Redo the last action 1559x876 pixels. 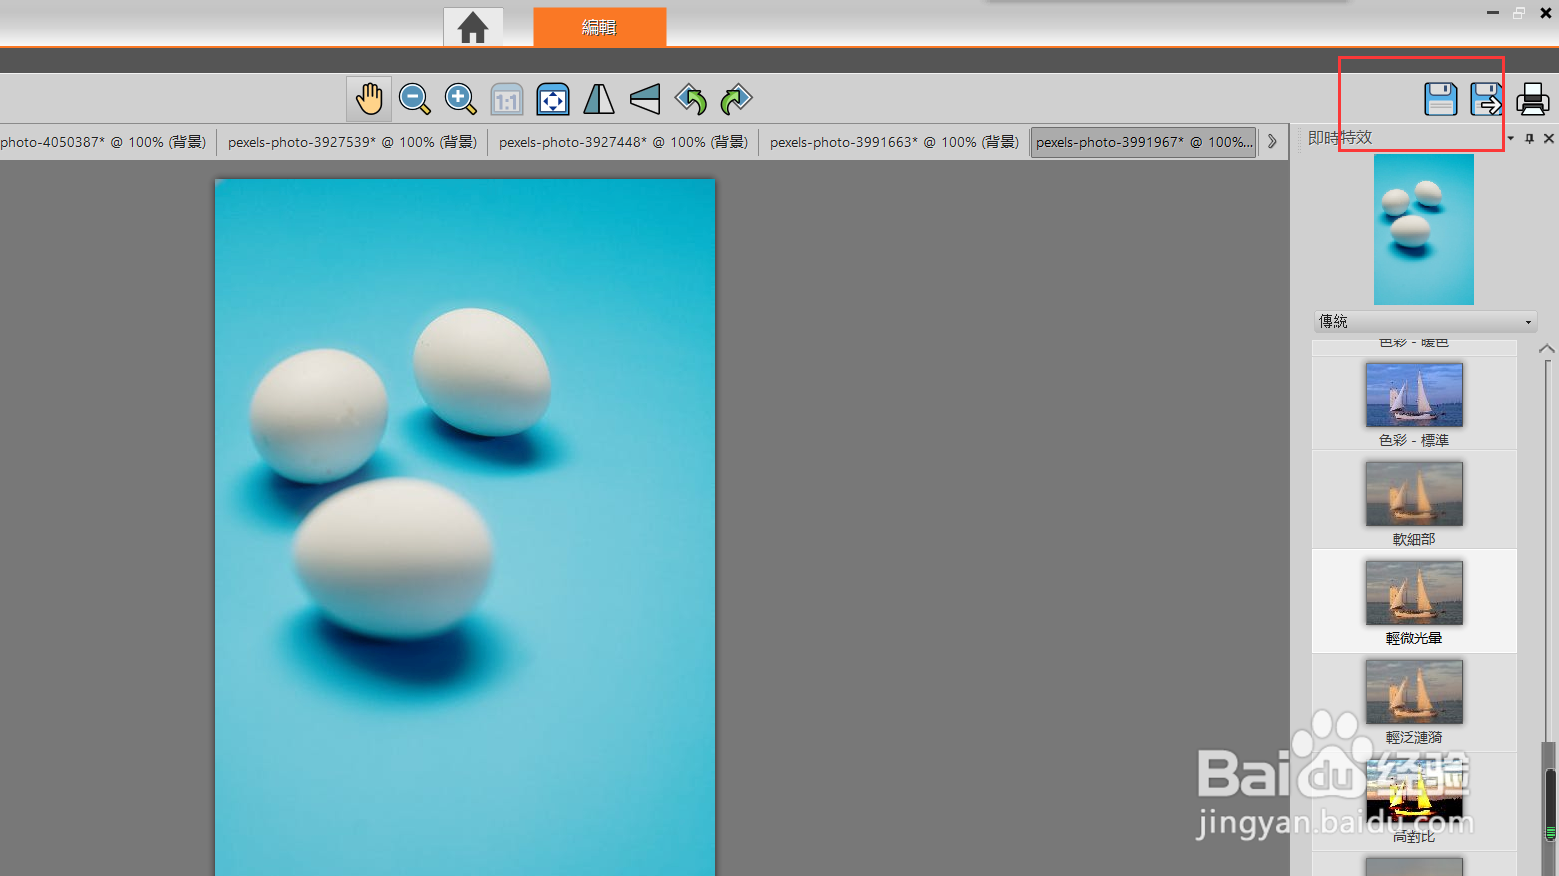coord(736,99)
